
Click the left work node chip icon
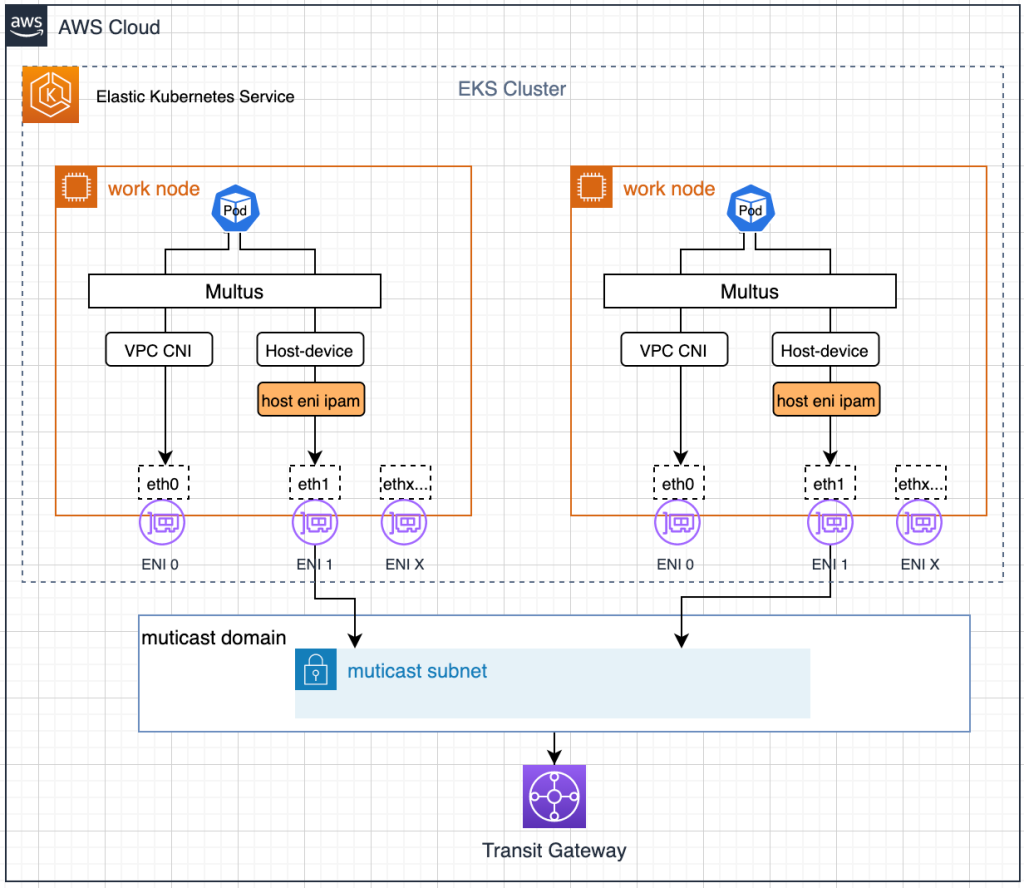pos(76,187)
